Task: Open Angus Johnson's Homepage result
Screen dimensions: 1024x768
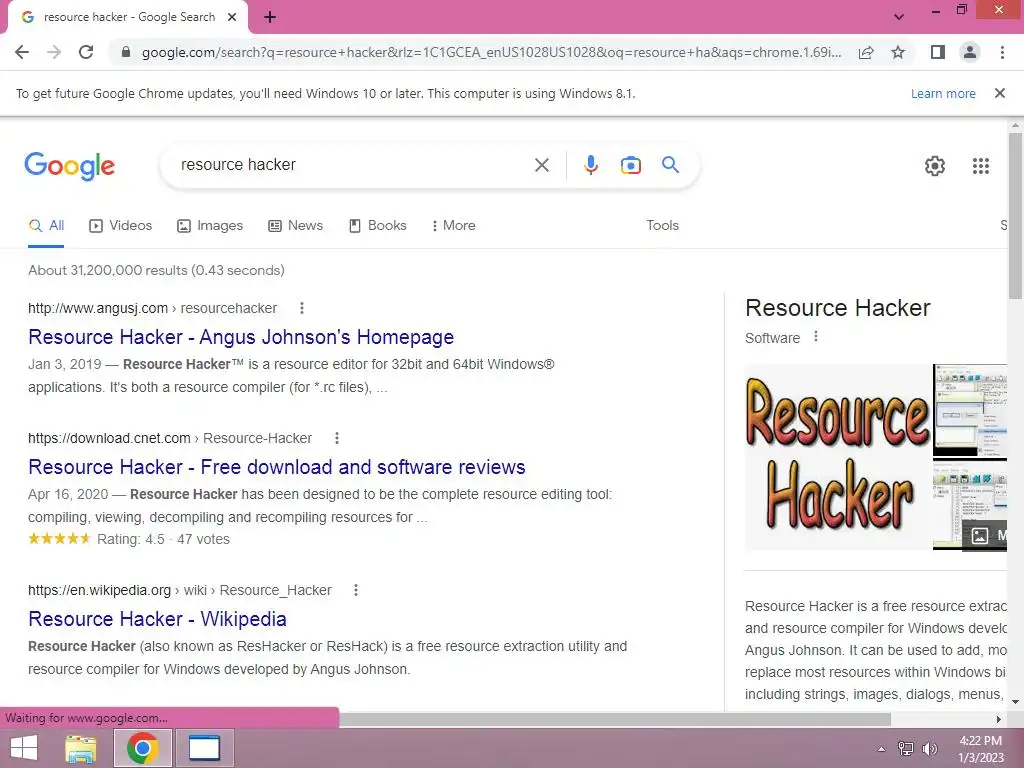Action: 241,337
